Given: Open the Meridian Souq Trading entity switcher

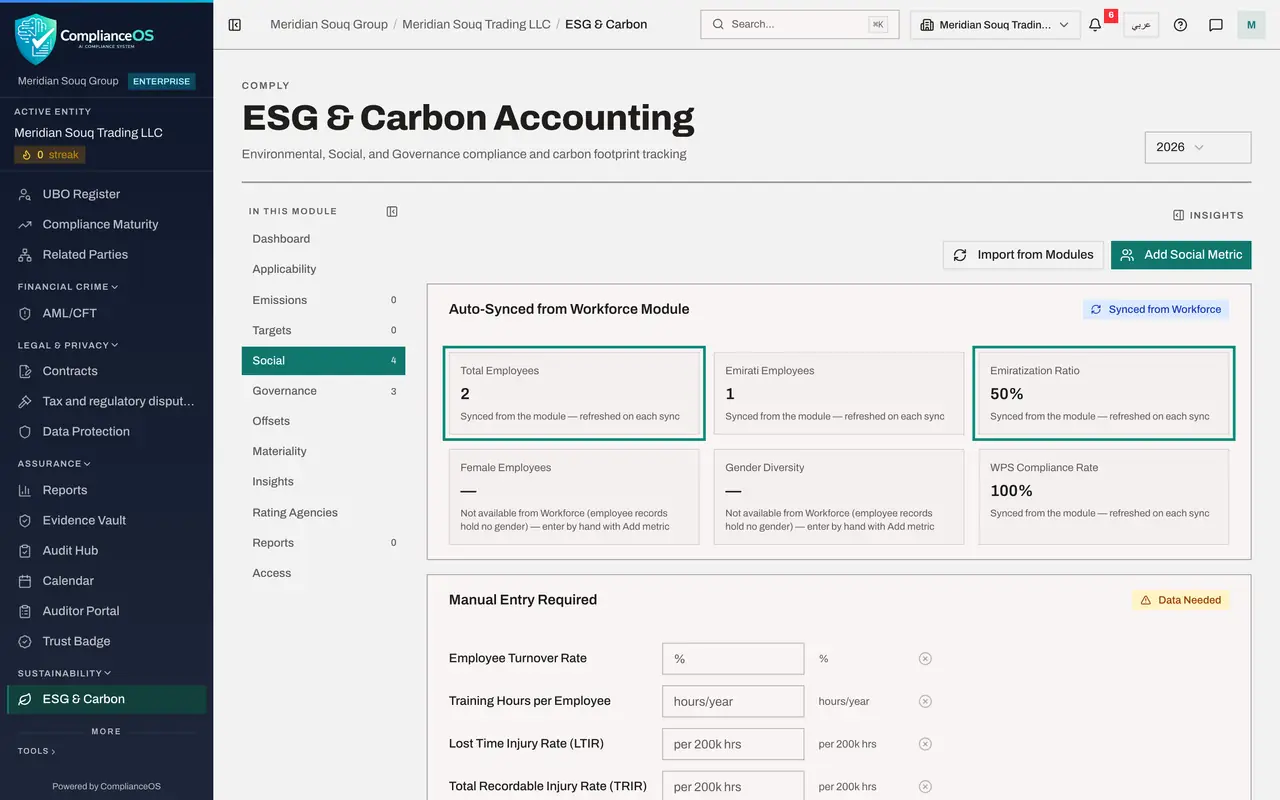Looking at the screenshot, I should pyautogui.click(x=995, y=25).
